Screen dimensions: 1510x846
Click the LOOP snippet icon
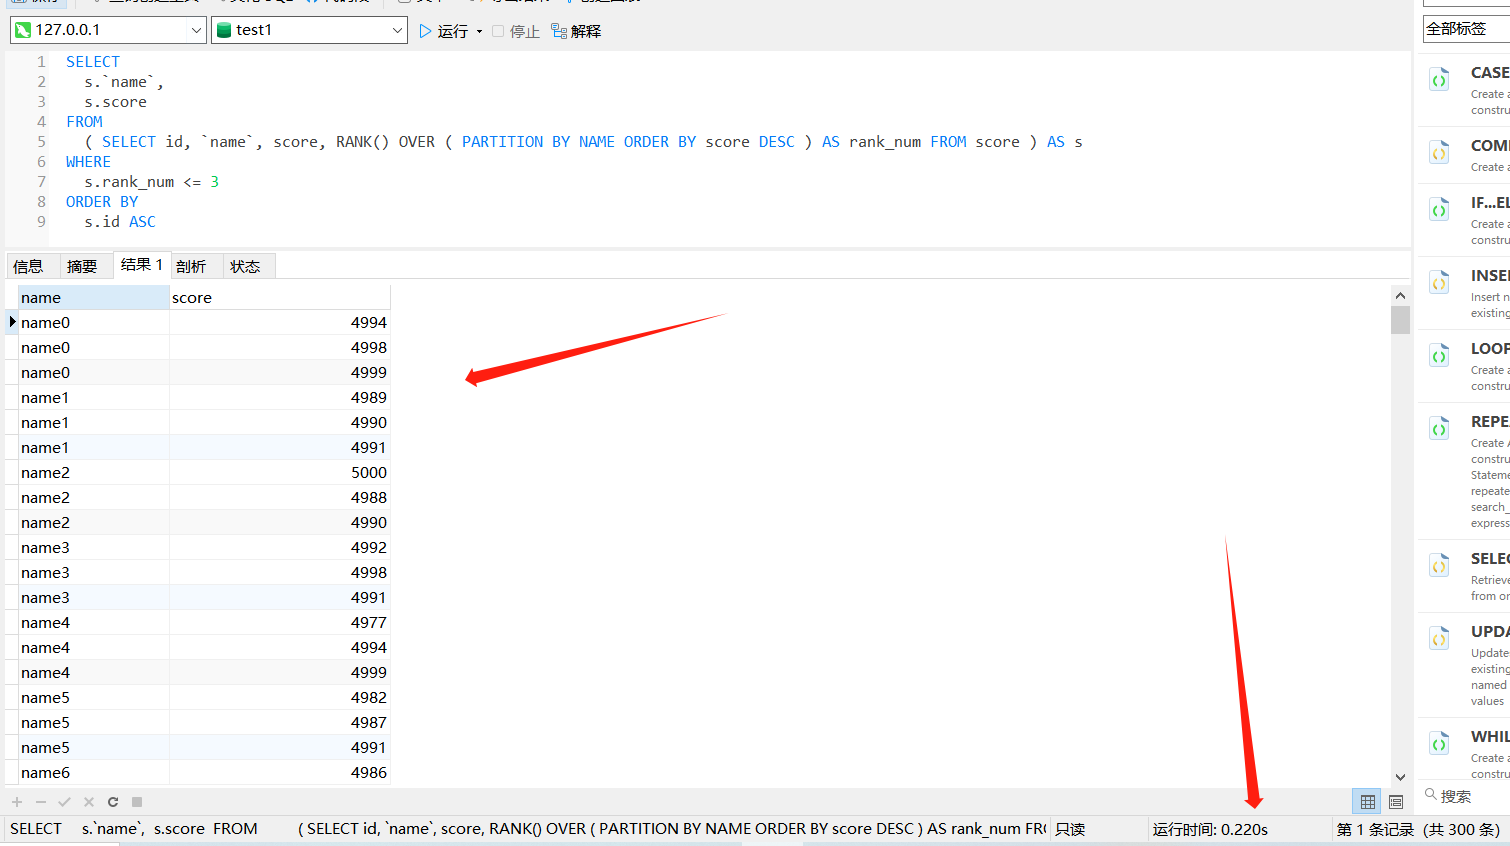click(x=1439, y=356)
